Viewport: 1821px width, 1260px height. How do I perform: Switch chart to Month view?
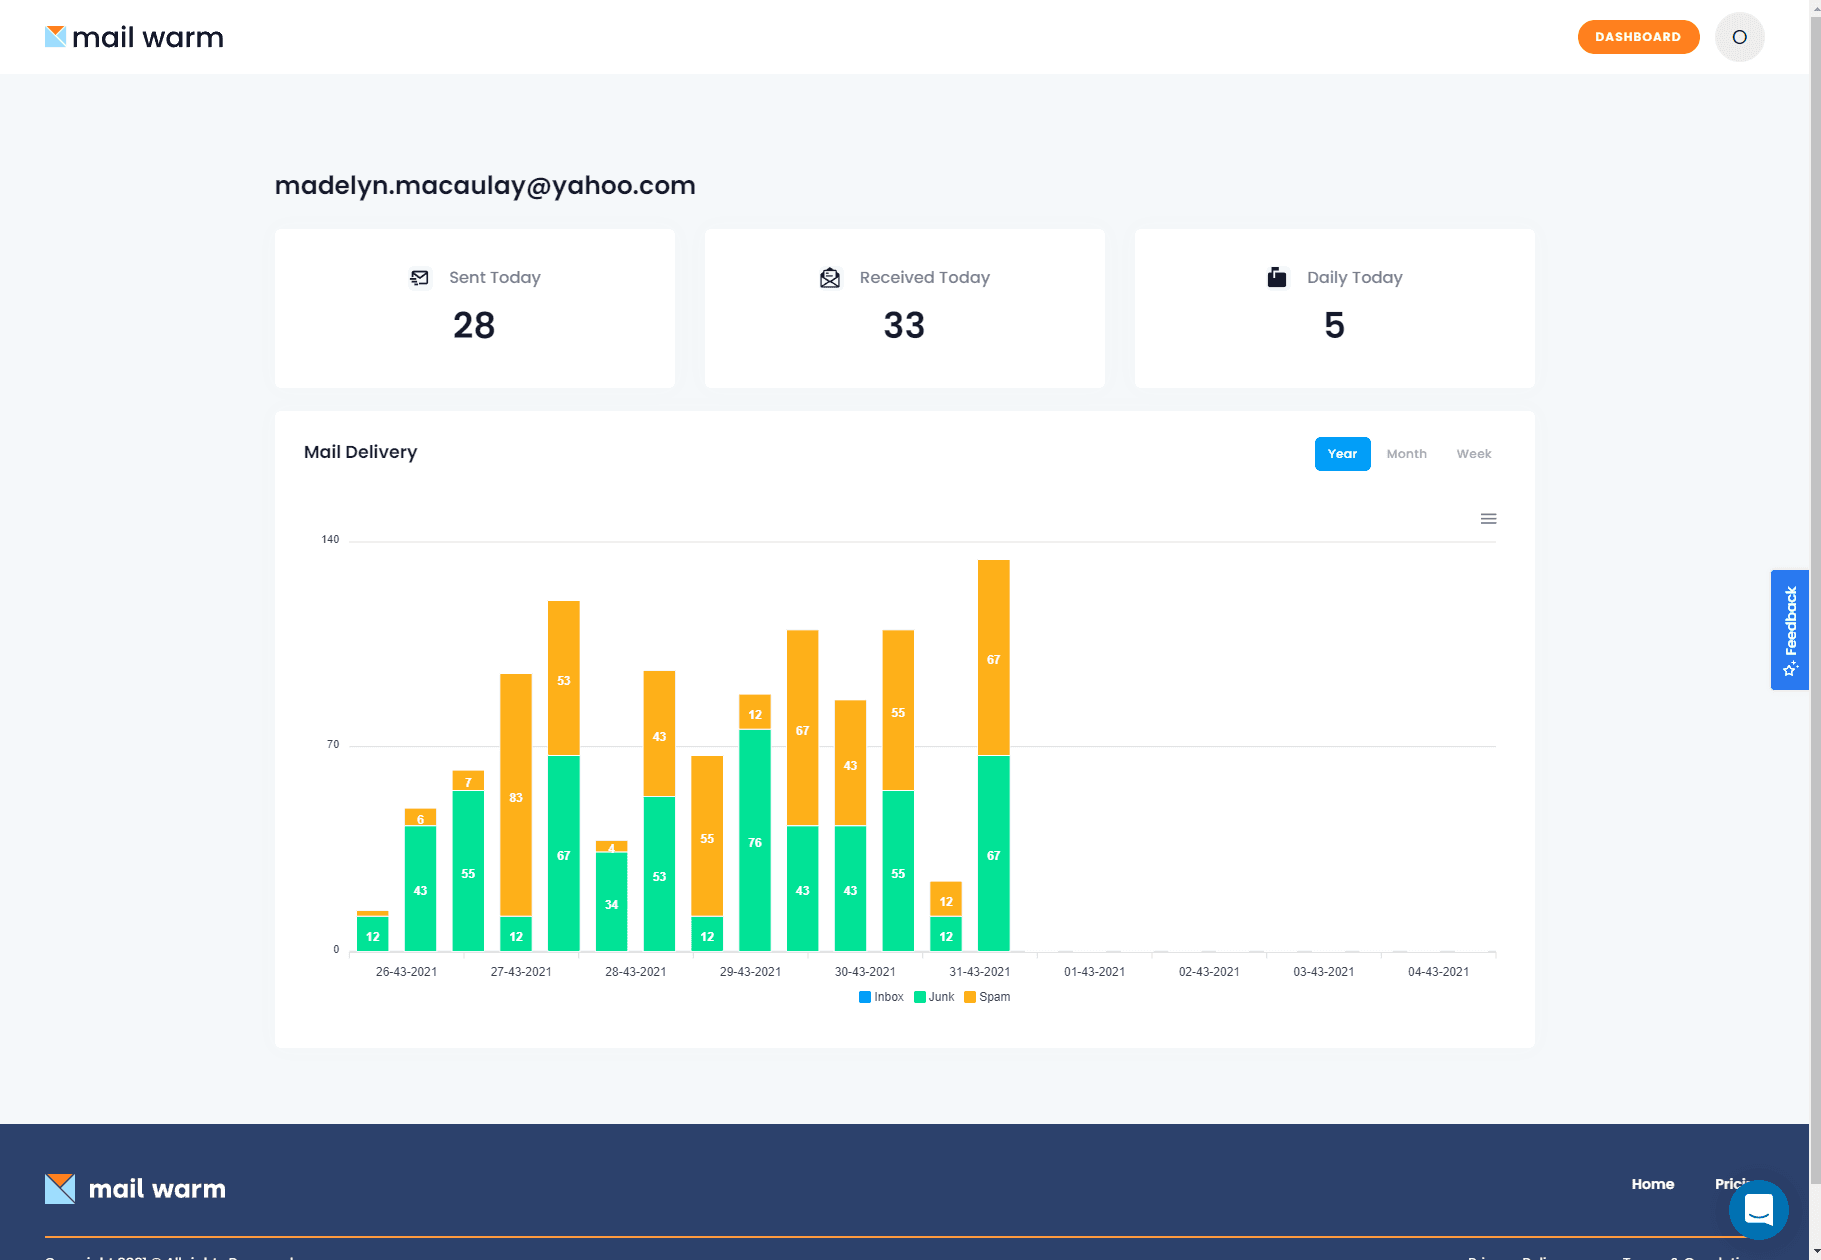pos(1406,454)
